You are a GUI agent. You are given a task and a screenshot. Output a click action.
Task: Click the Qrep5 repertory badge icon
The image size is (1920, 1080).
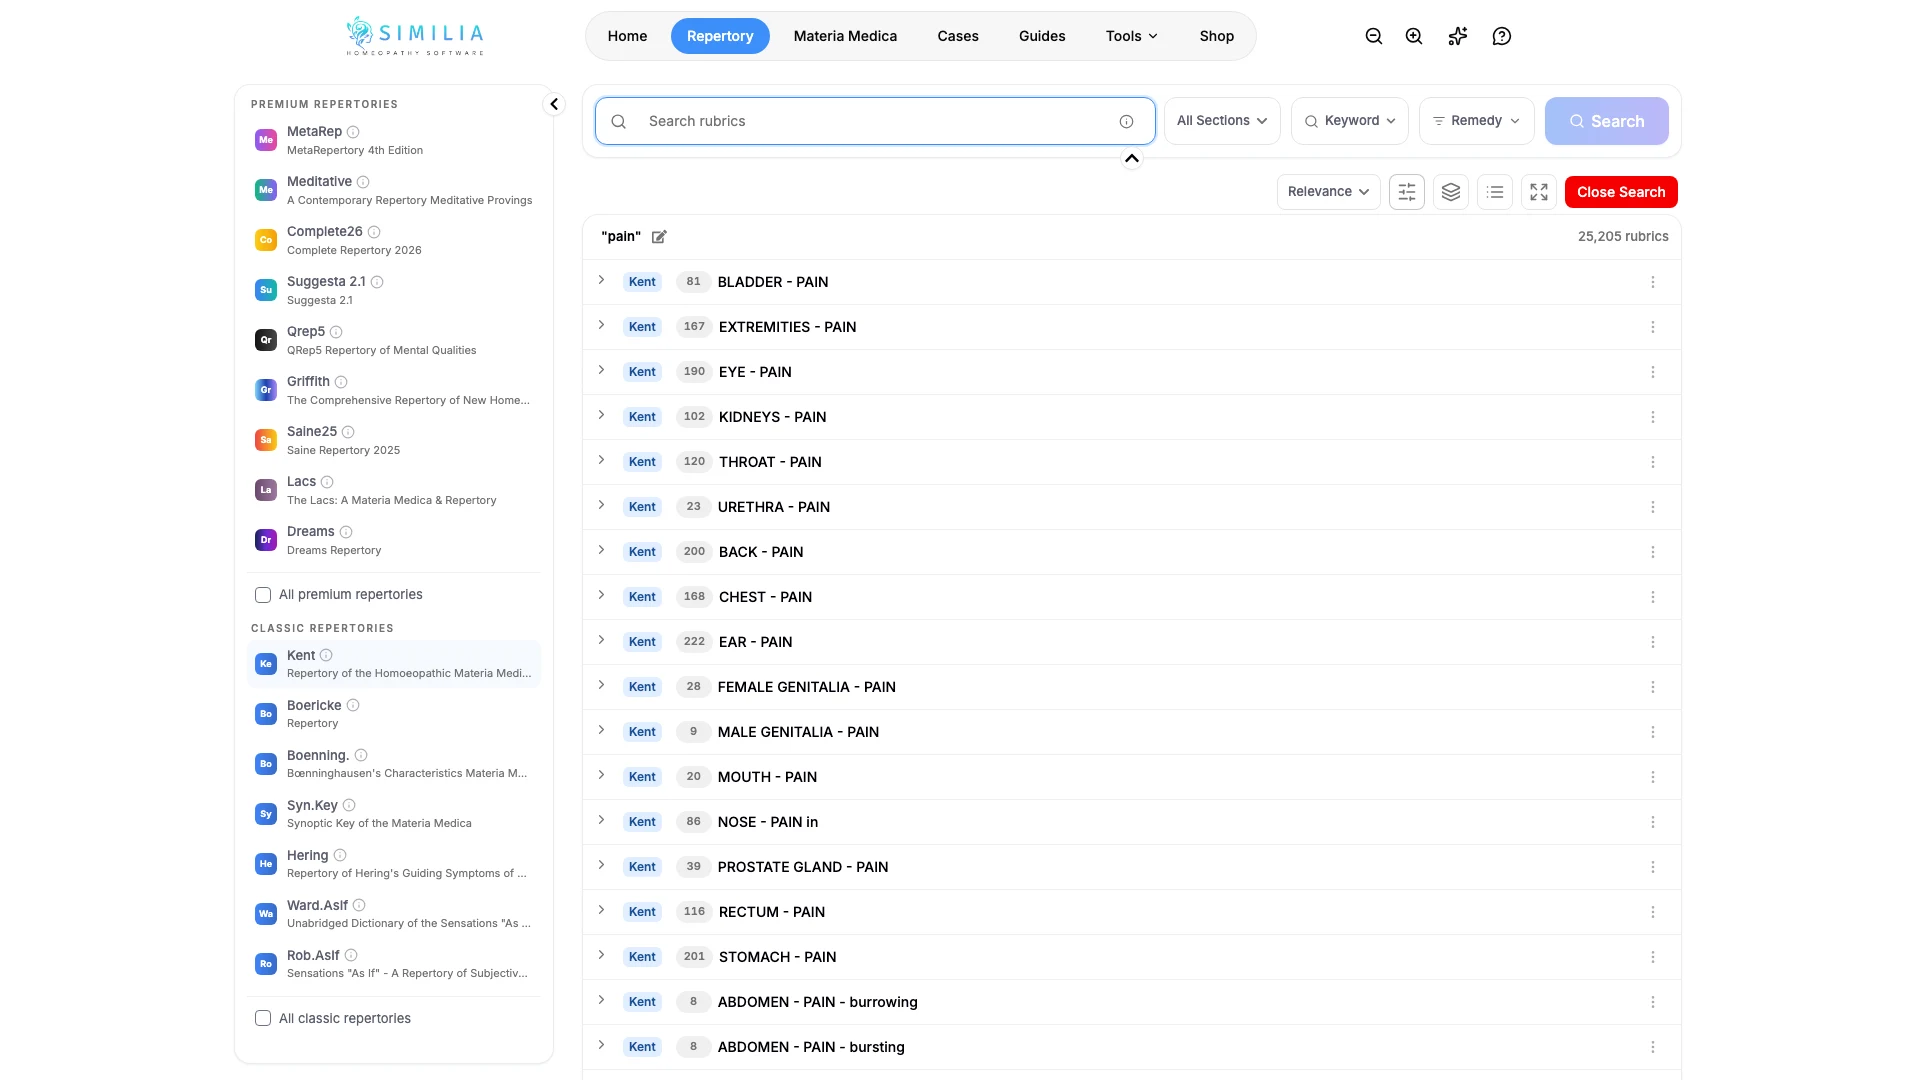coord(266,340)
